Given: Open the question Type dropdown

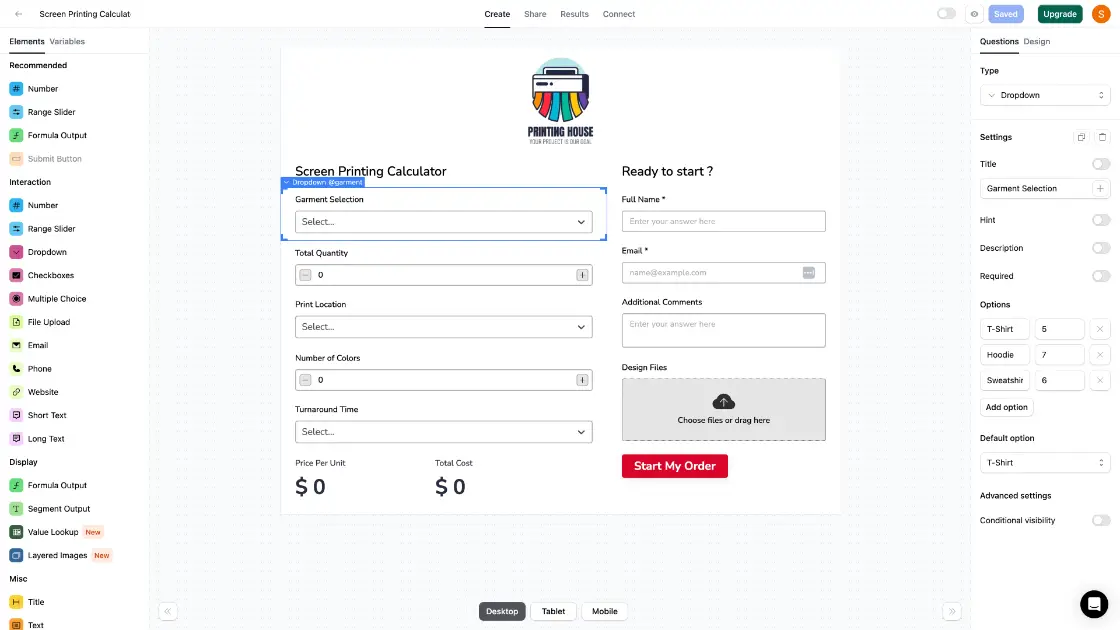Looking at the screenshot, I should (1044, 94).
